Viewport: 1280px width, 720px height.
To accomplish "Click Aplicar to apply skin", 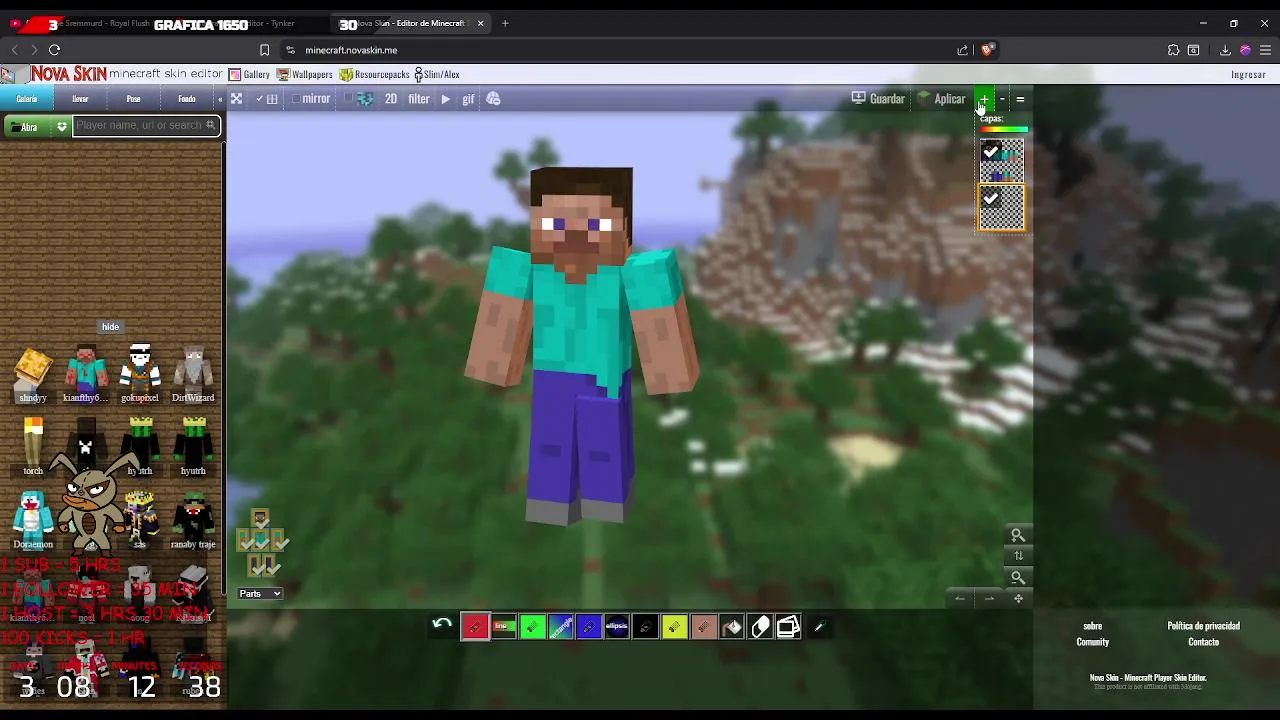I will pos(941,98).
